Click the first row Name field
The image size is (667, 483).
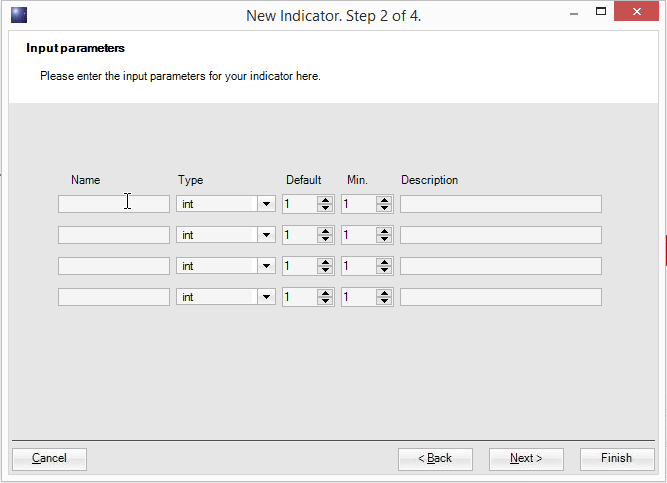[114, 204]
